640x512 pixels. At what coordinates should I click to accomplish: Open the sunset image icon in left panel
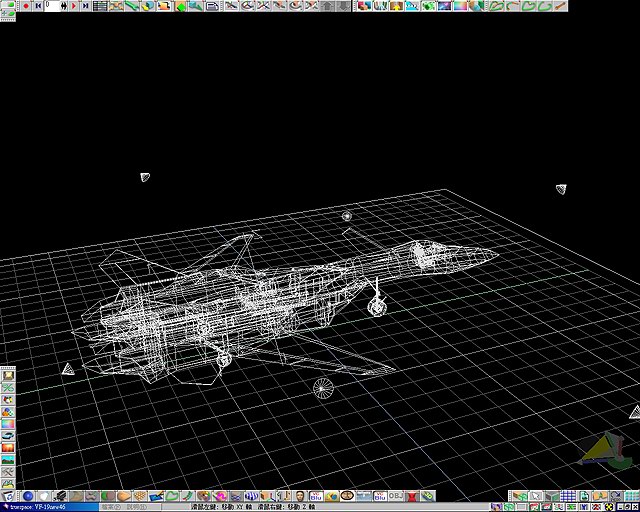(x=8, y=449)
